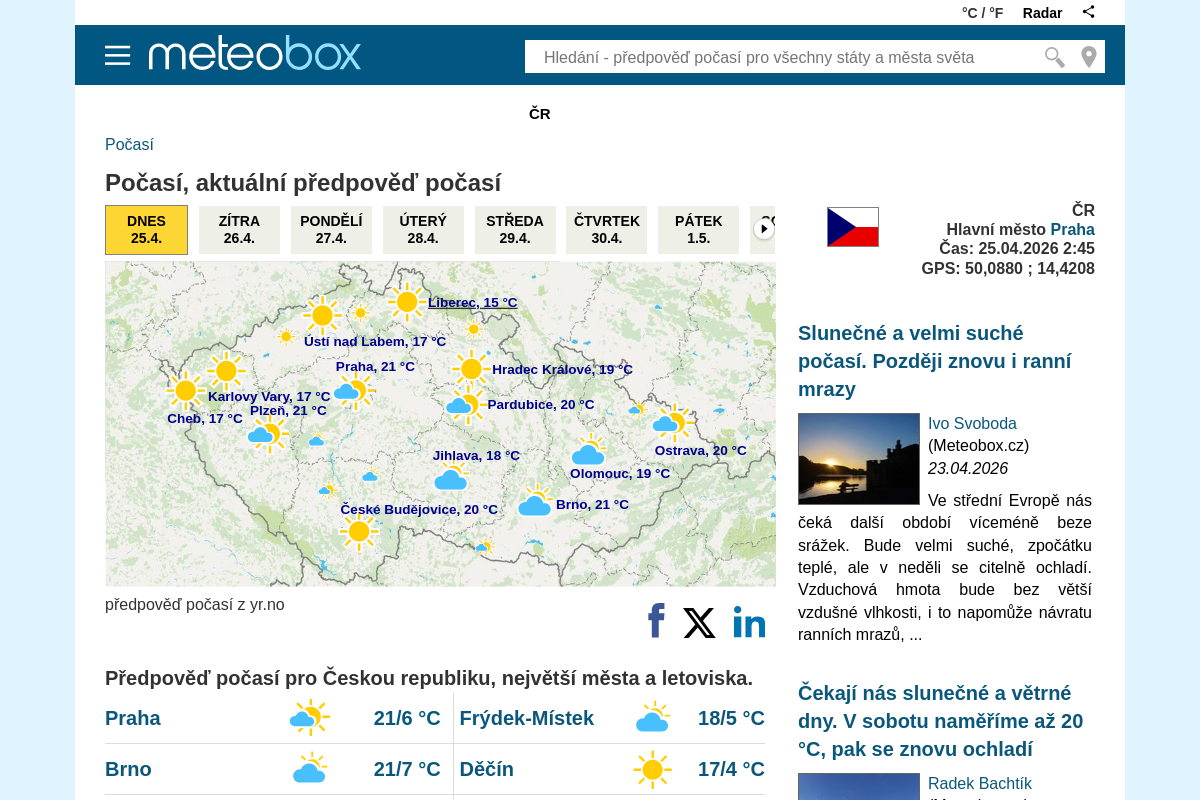
Task: Click the meteobox logo
Action: 254,53
